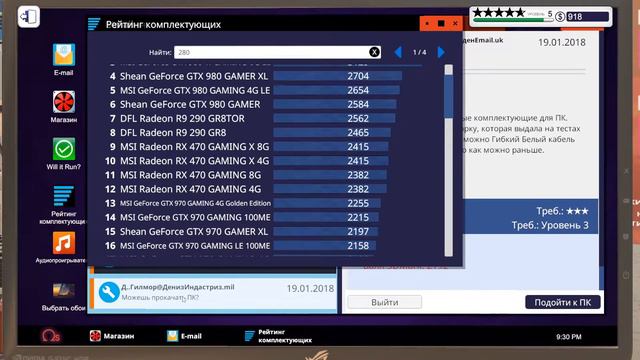This screenshot has height=360, width=640.
Task: Open the OS start menu logo in taskbar
Action: click(x=51, y=336)
